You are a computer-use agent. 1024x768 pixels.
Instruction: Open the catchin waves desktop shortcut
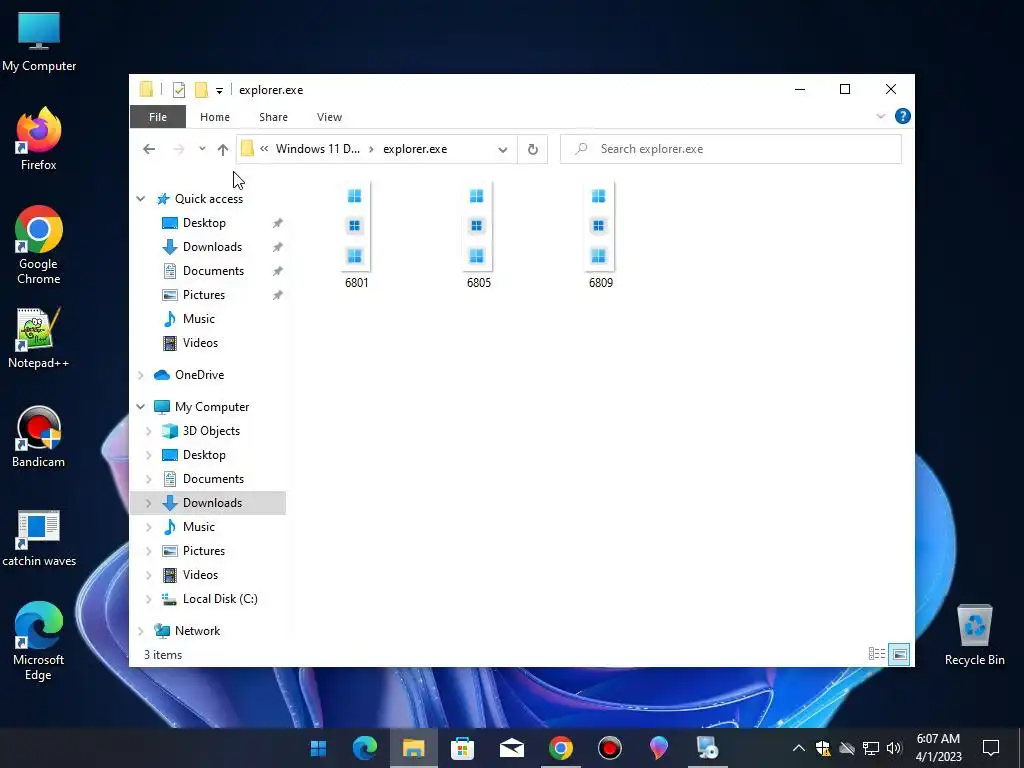pyautogui.click(x=39, y=538)
